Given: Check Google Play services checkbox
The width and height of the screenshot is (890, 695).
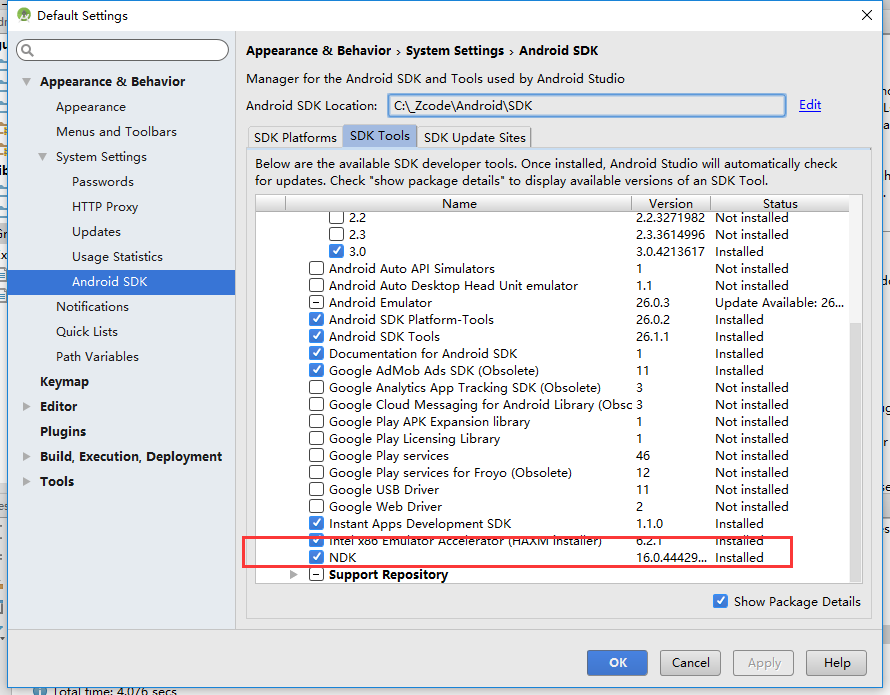Looking at the screenshot, I should click(316, 455).
